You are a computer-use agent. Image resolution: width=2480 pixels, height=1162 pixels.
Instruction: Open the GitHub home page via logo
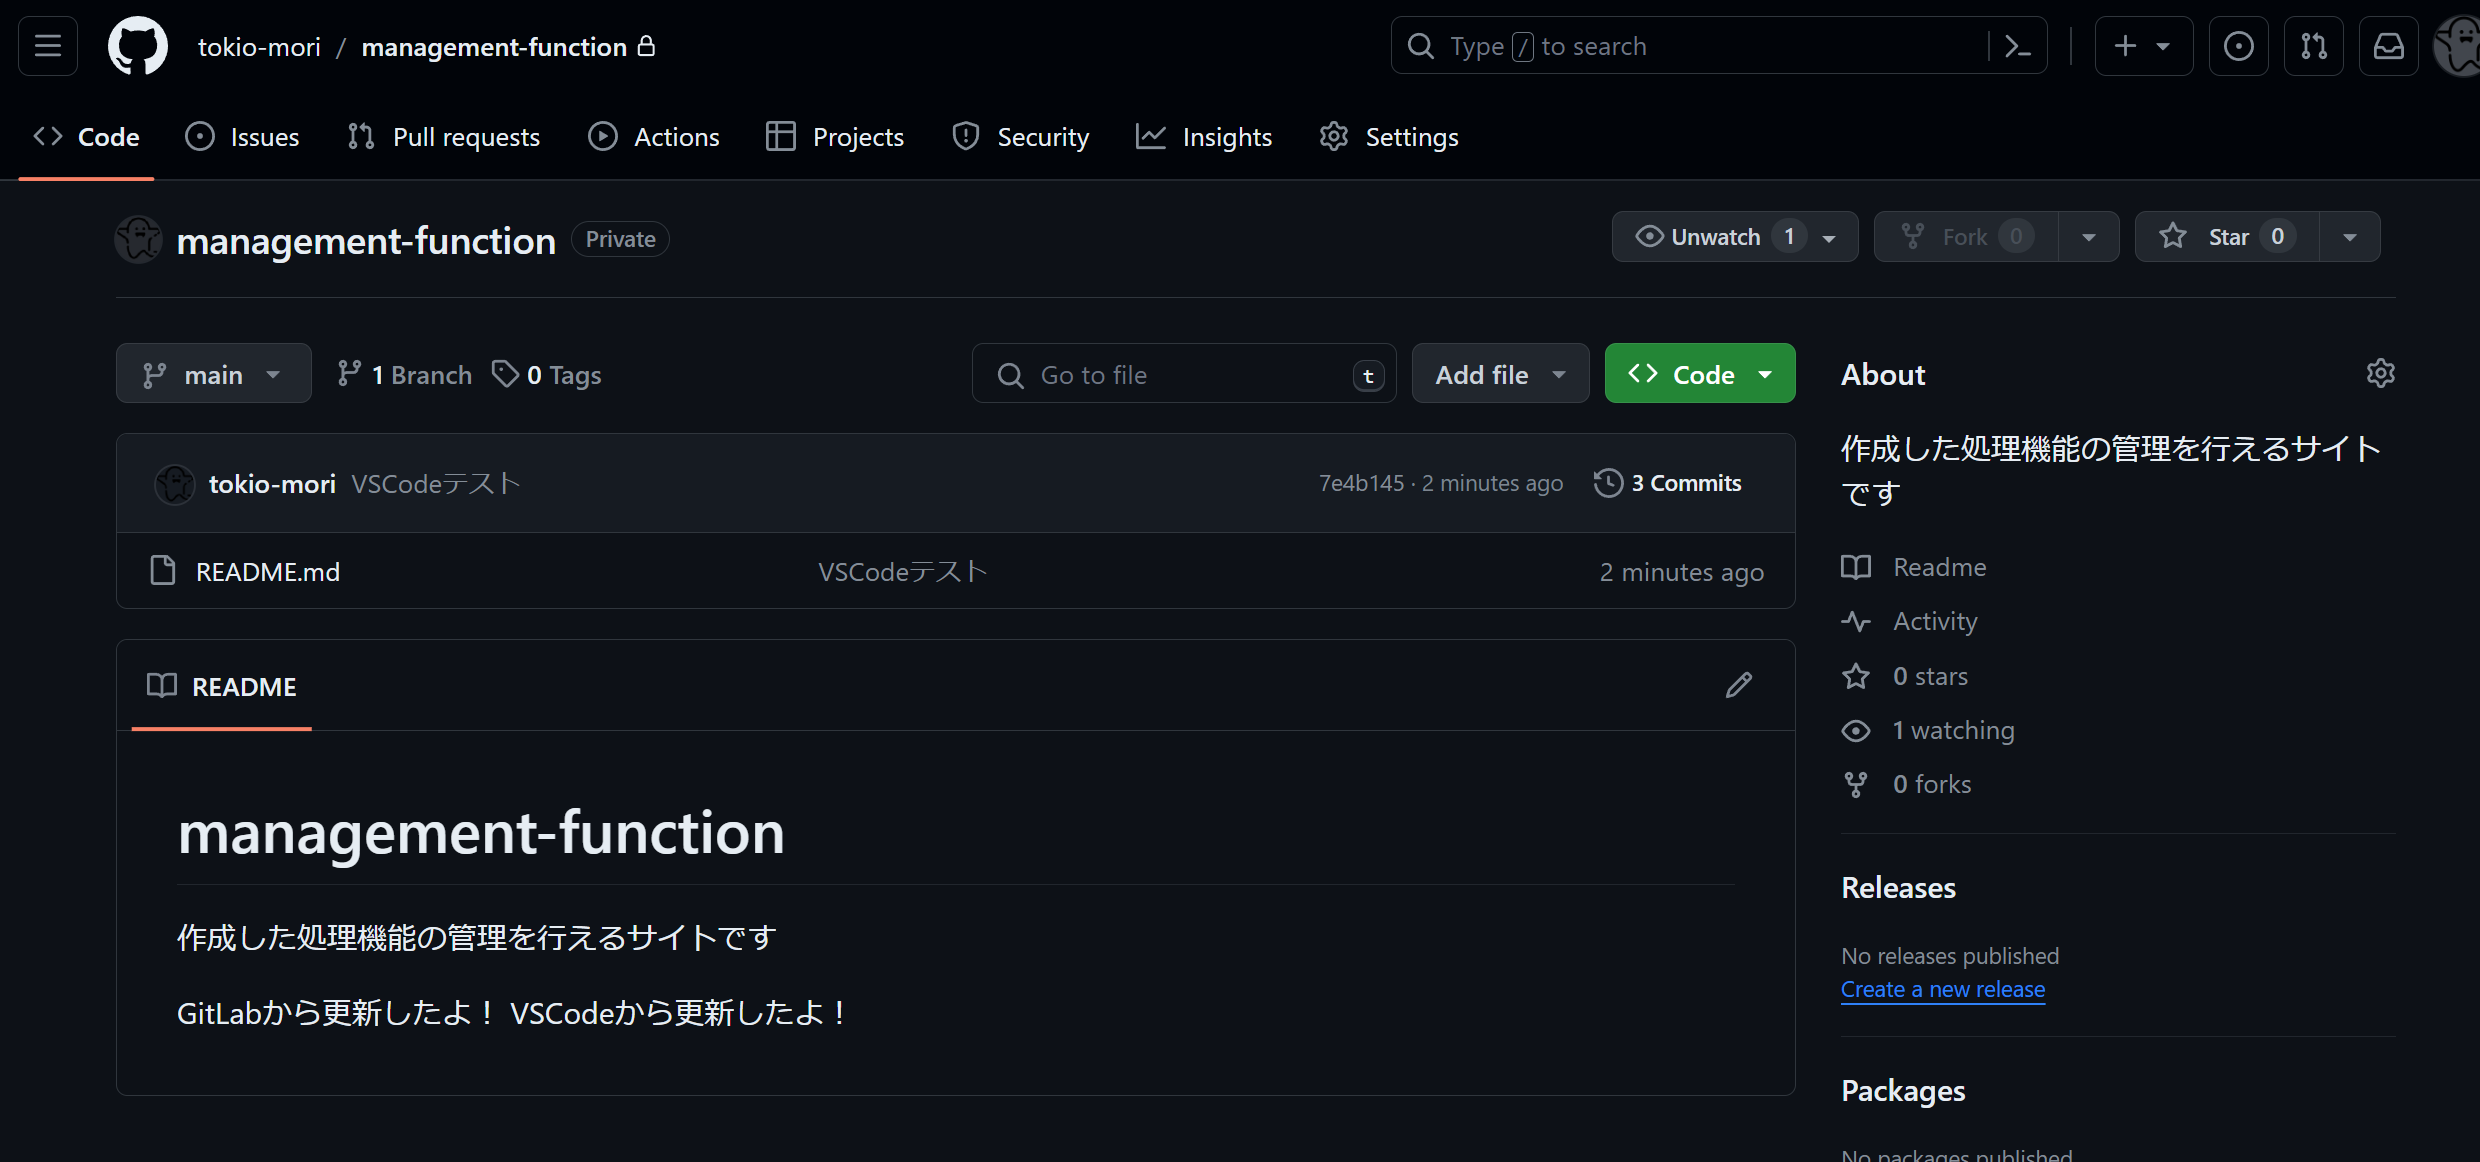point(137,45)
